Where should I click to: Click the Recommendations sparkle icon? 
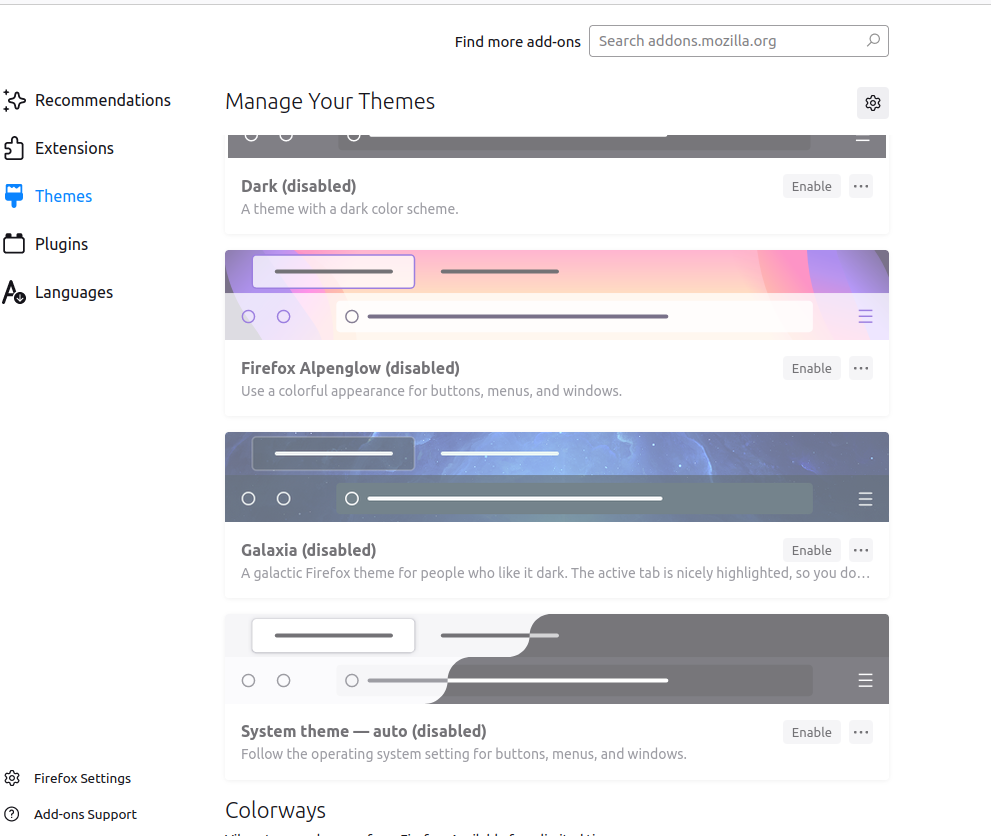coord(14,100)
